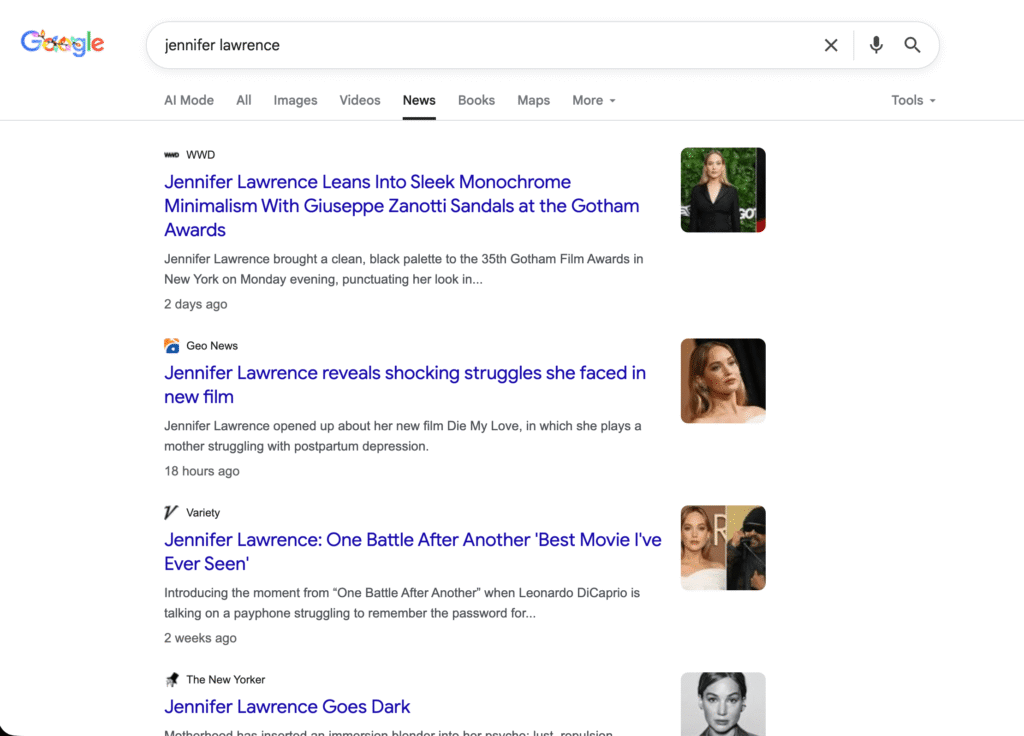This screenshot has width=1024, height=736.
Task: Select the Maps tab
Action: tap(533, 100)
